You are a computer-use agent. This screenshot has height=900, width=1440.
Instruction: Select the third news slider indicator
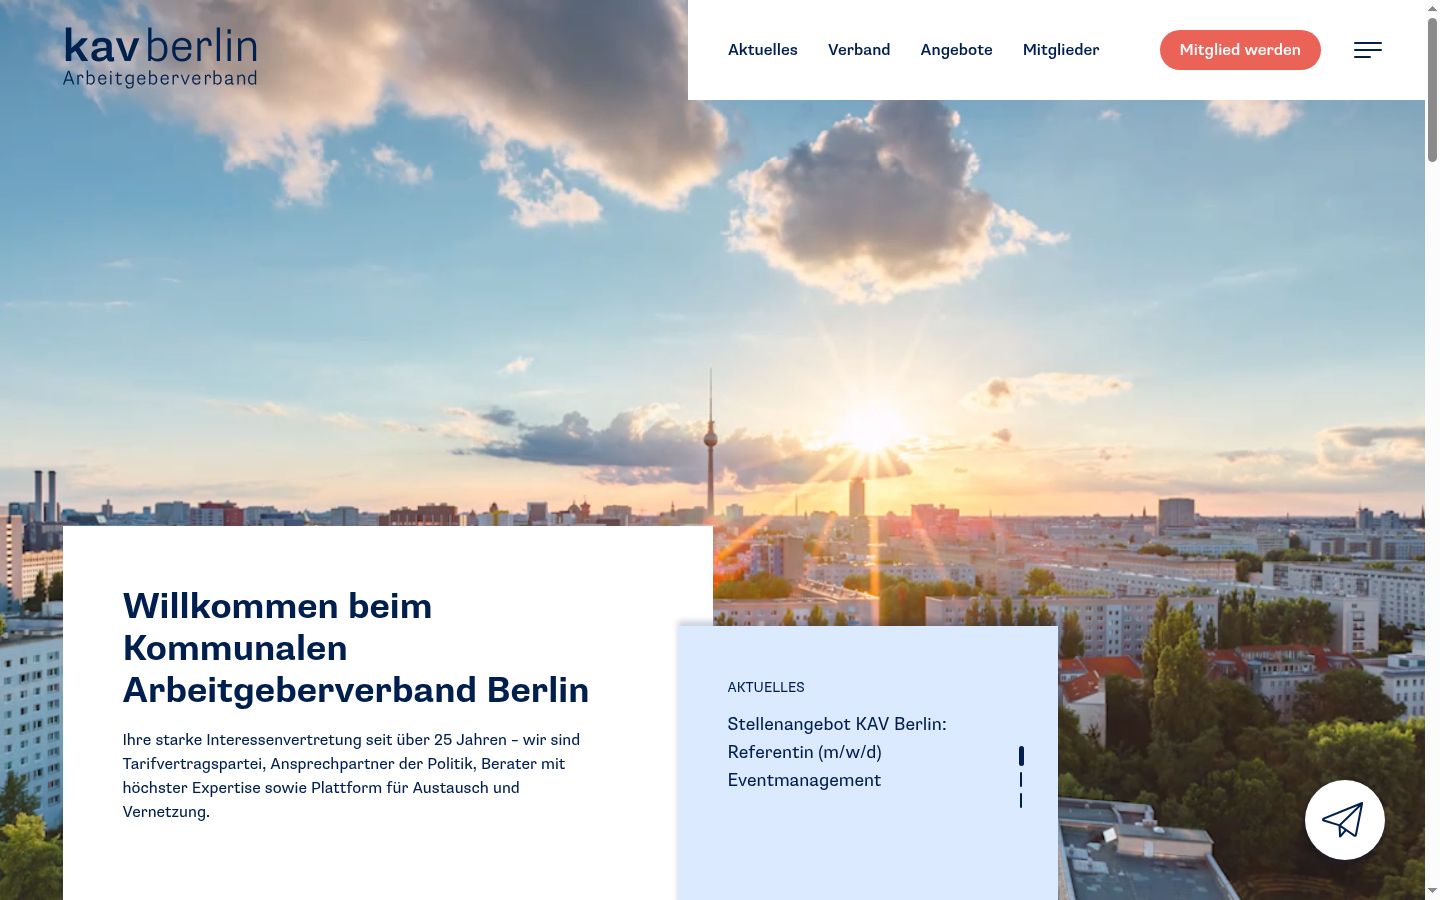[1021, 800]
